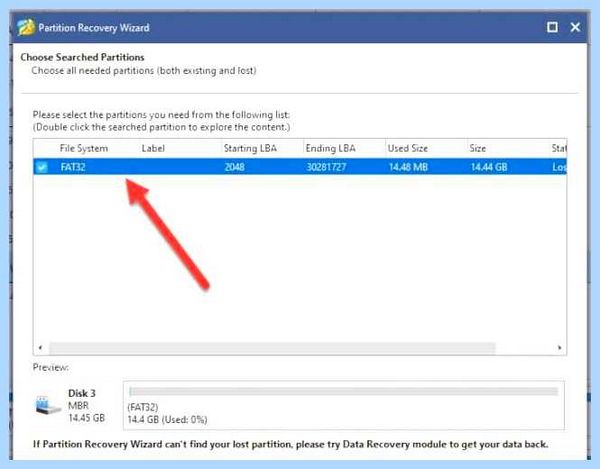Screen dimensions: 600x469
Task: Click the horizontal scrollbar right arrow
Action: tap(560, 348)
